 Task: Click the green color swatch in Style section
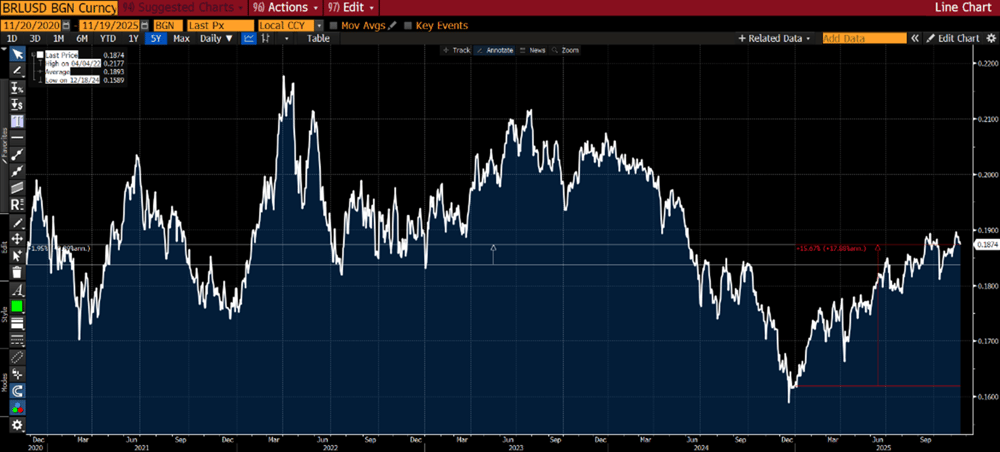[16, 306]
